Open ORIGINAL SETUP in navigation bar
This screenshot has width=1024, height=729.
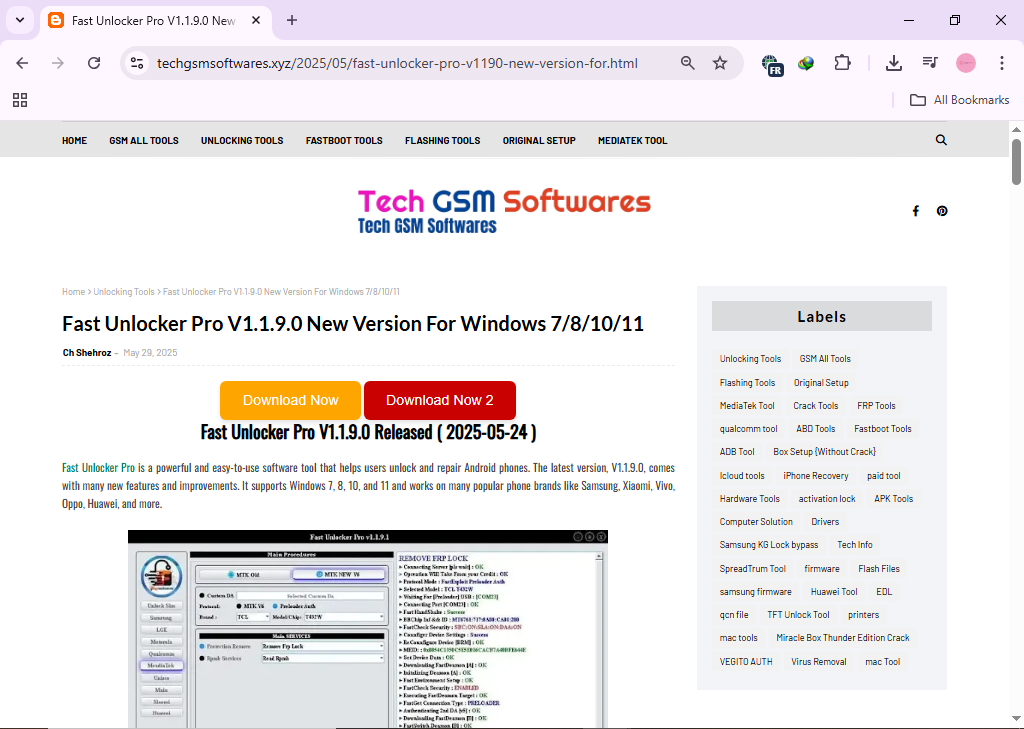point(539,140)
